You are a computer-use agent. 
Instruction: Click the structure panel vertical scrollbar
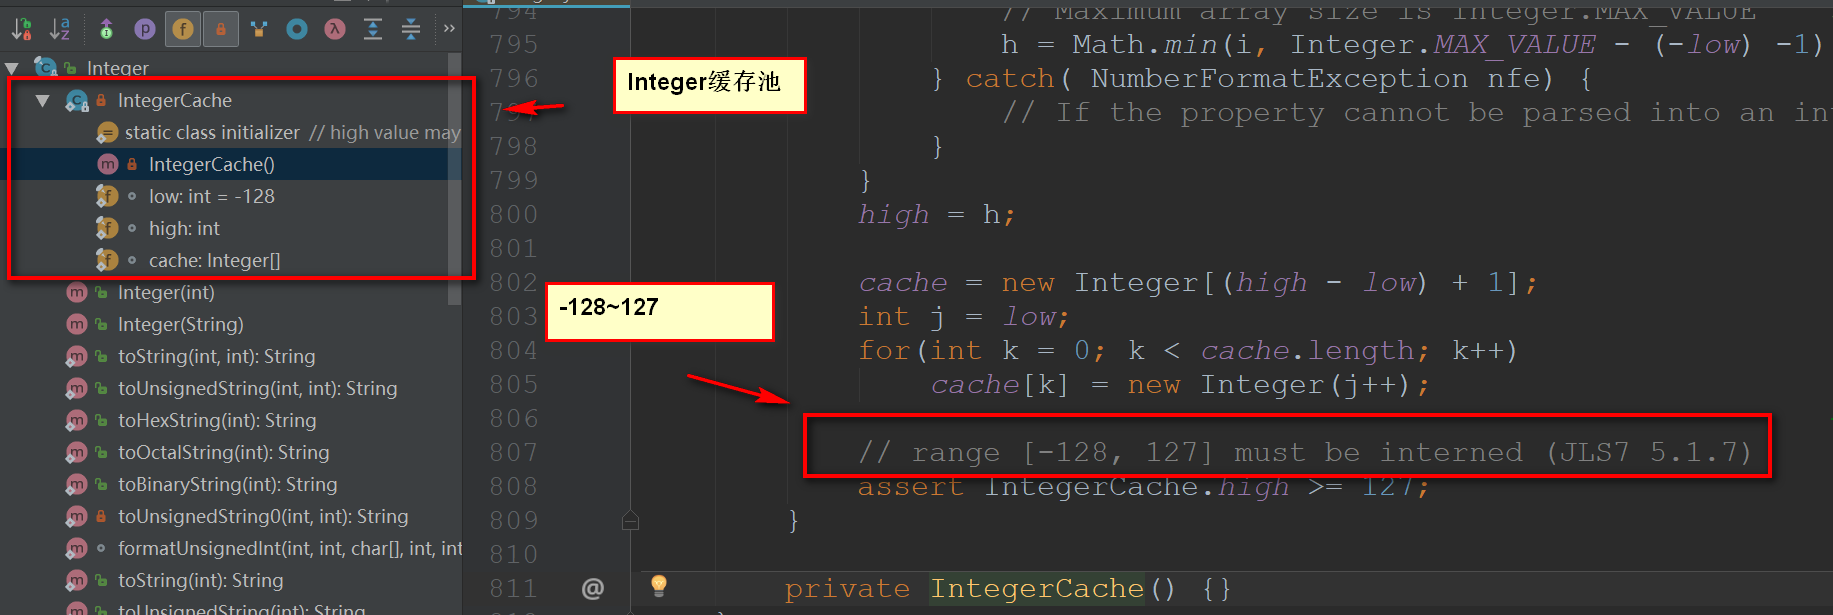455,180
